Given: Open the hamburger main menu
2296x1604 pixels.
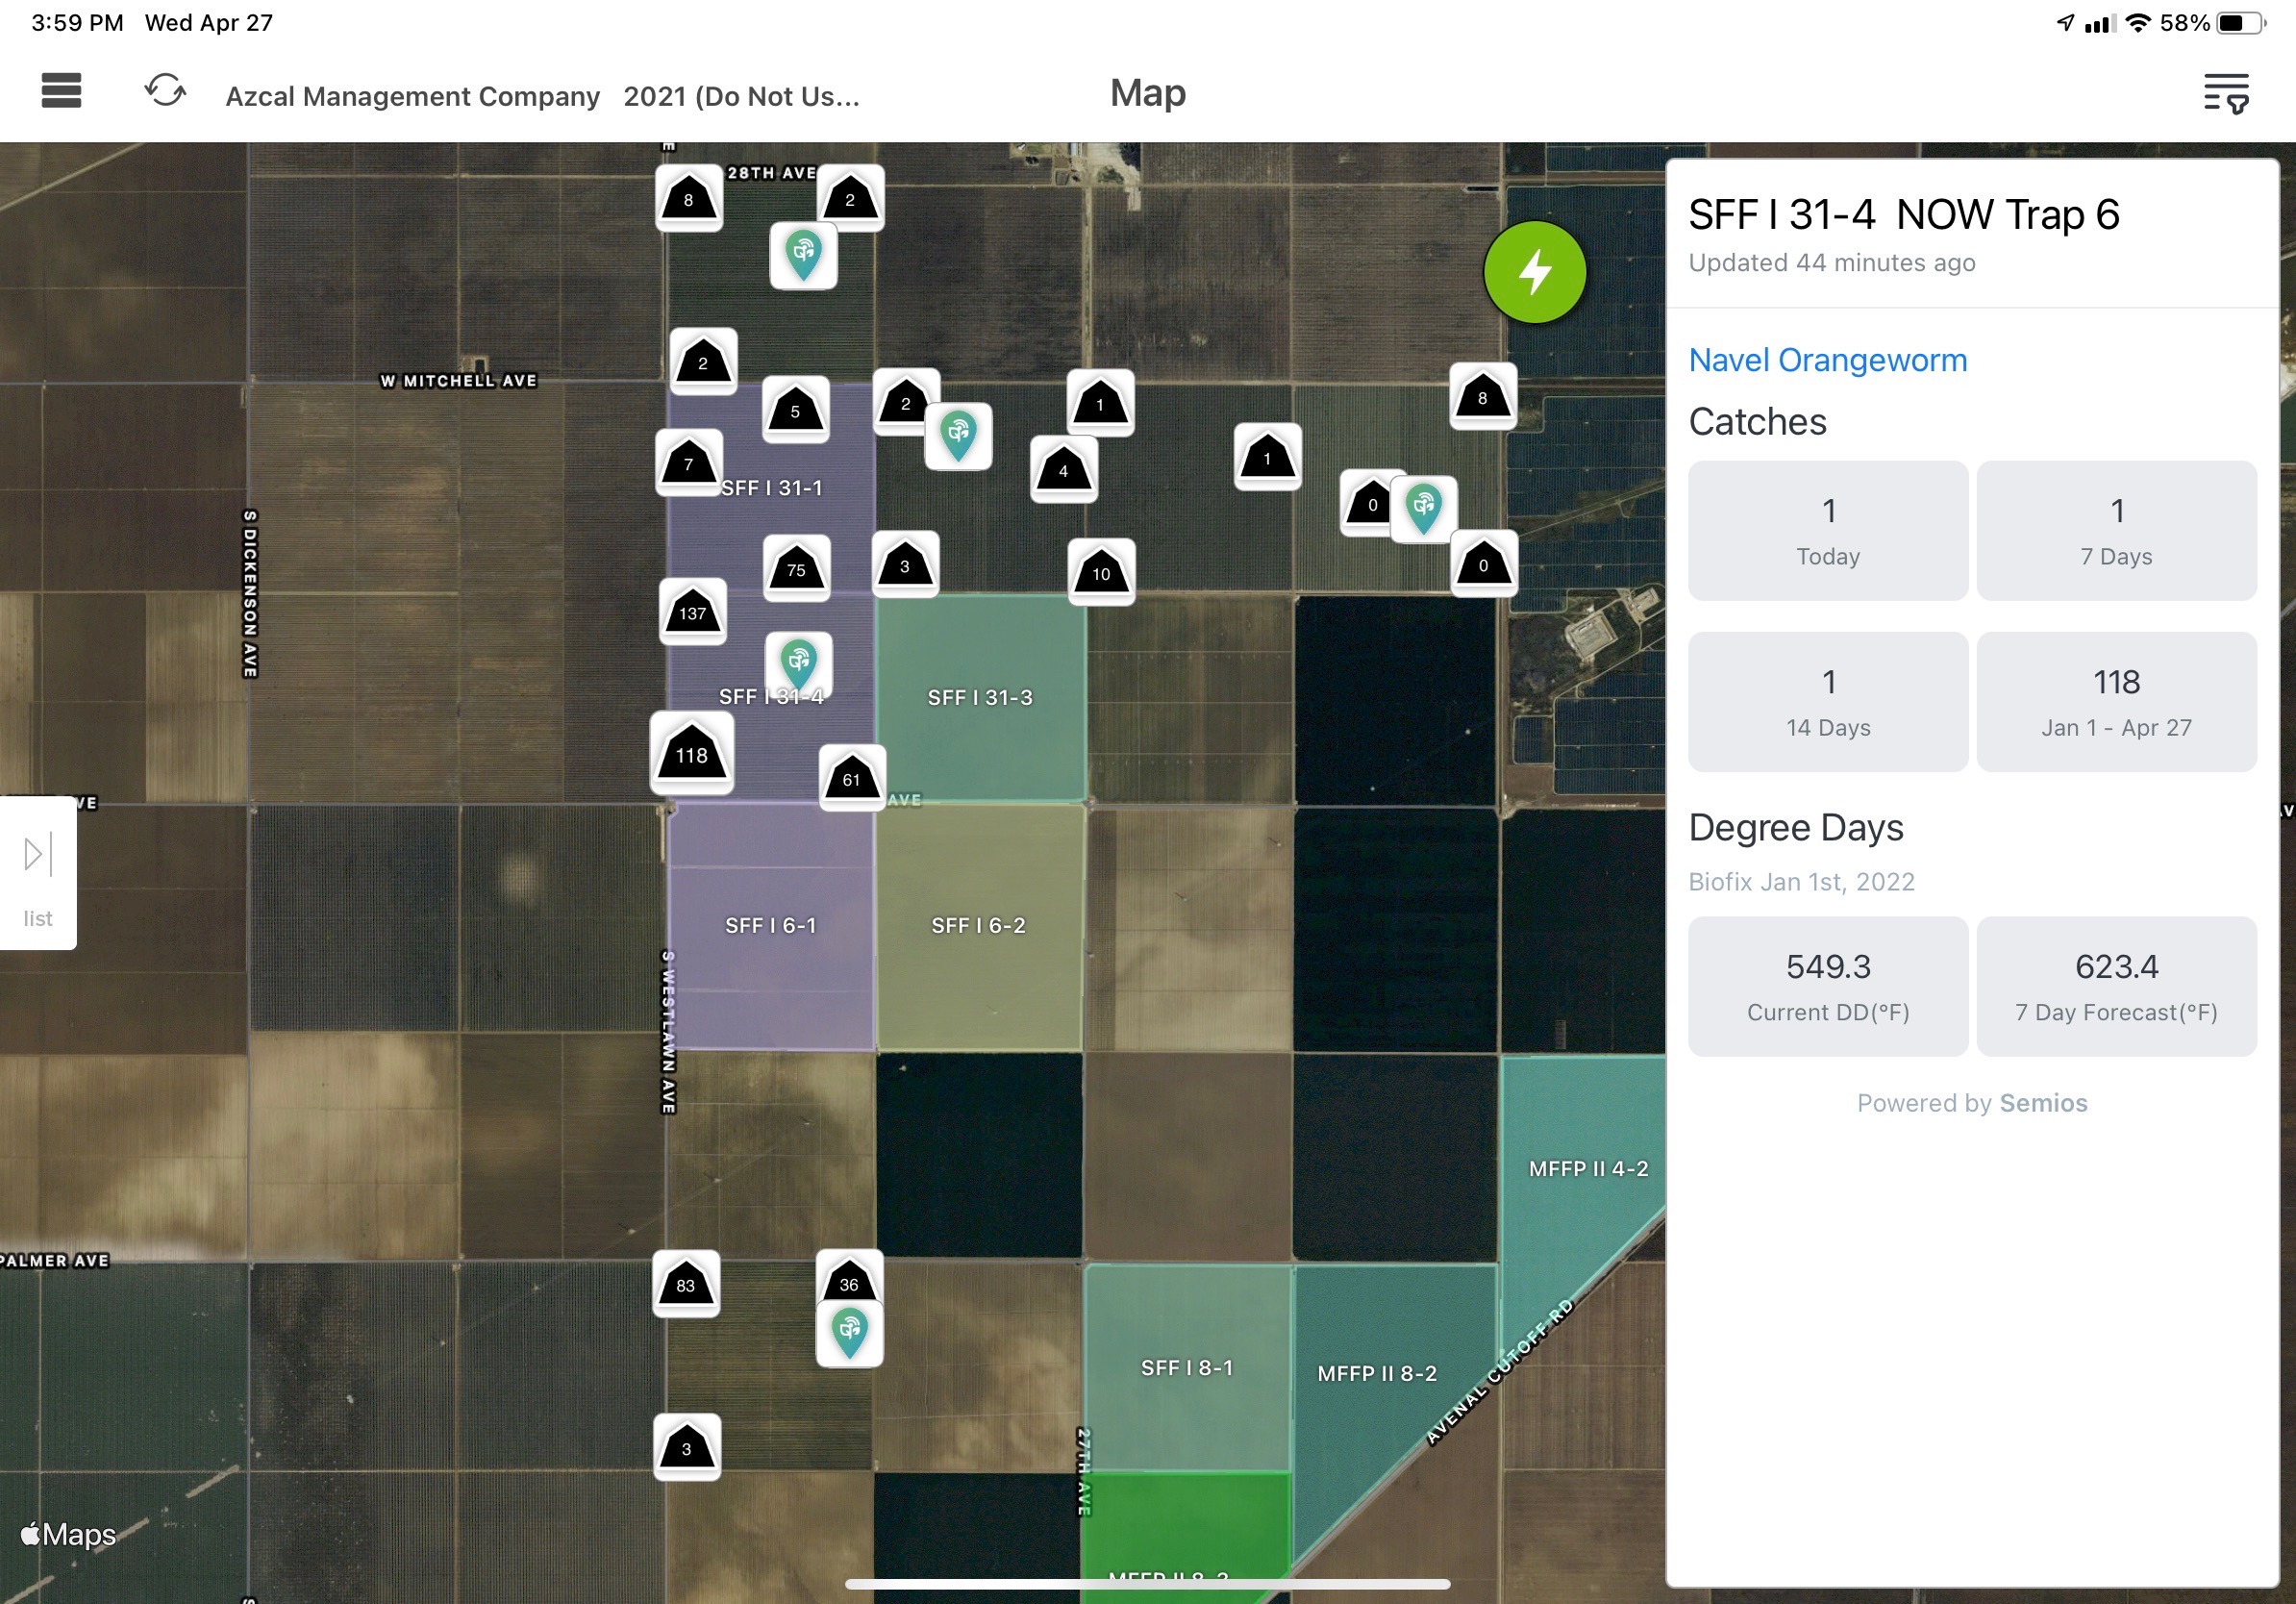Looking at the screenshot, I should 61,91.
